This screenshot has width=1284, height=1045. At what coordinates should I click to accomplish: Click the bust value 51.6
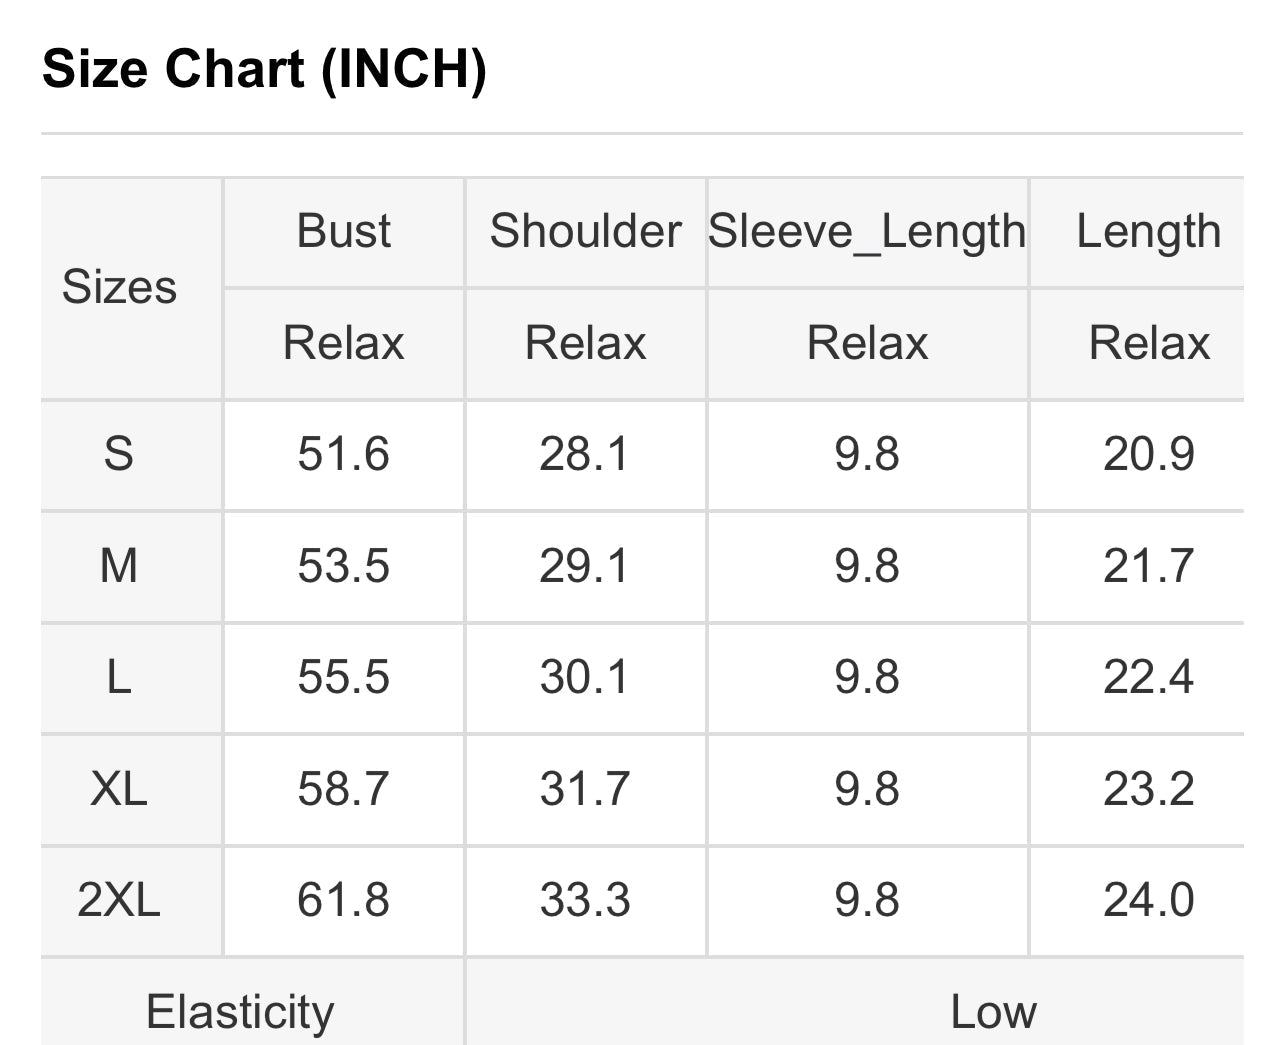coord(343,455)
